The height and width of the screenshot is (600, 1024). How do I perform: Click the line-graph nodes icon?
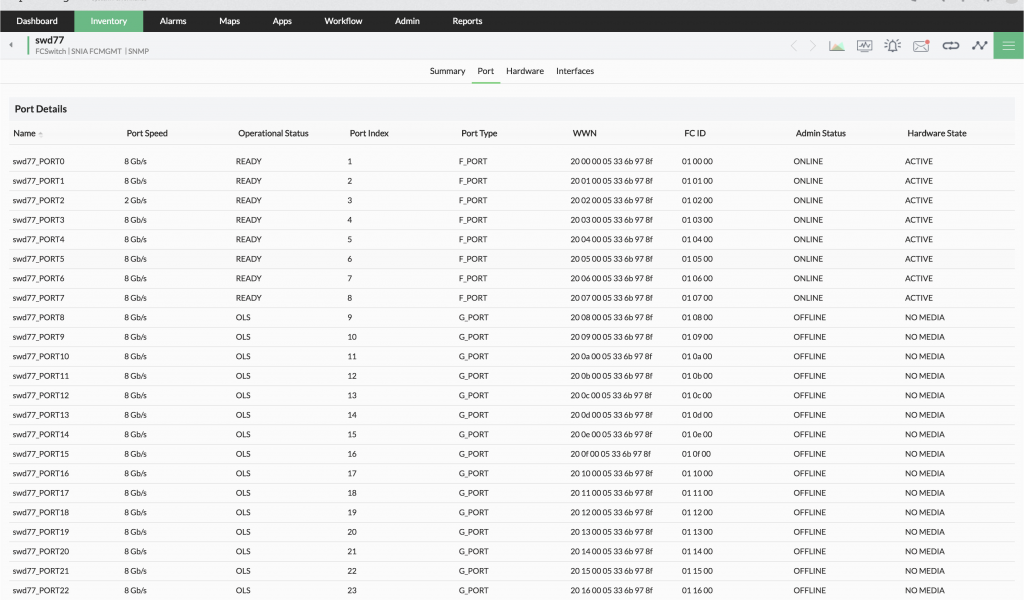coord(980,46)
